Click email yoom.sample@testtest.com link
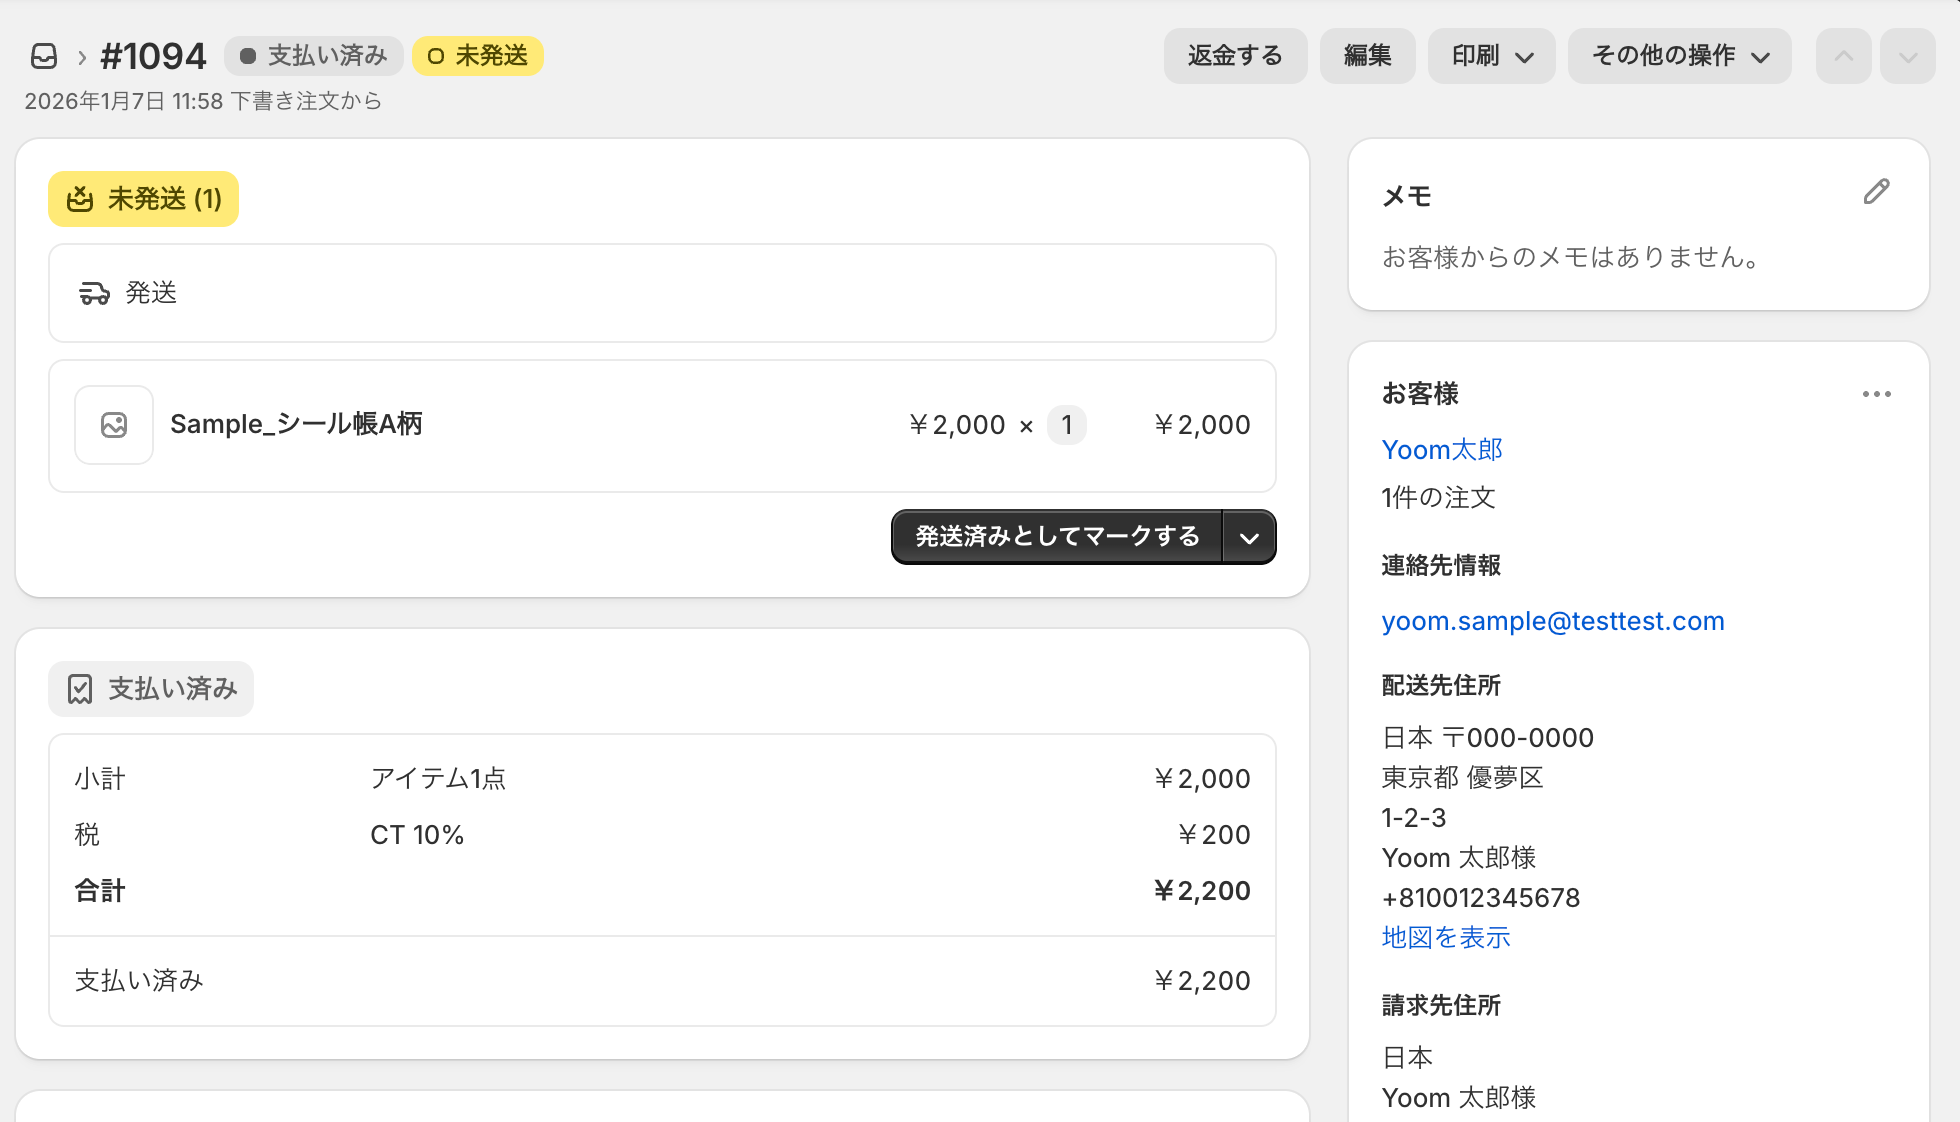This screenshot has height=1122, width=1960. point(1552,621)
